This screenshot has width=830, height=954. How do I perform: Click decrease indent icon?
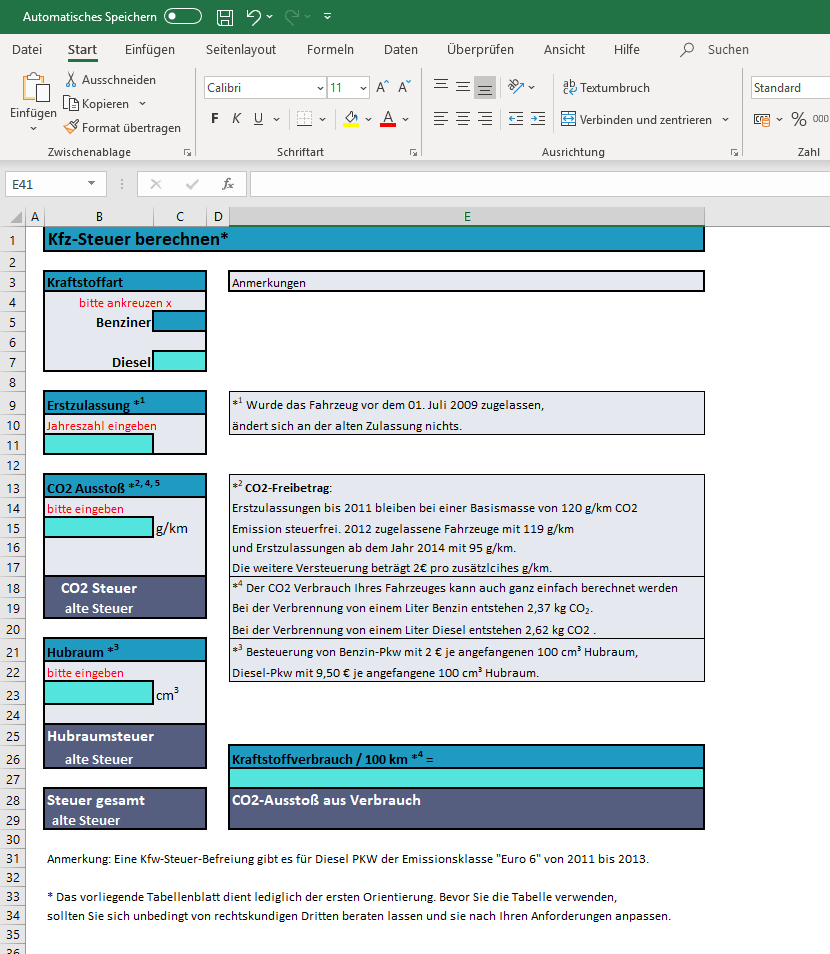coord(516,119)
